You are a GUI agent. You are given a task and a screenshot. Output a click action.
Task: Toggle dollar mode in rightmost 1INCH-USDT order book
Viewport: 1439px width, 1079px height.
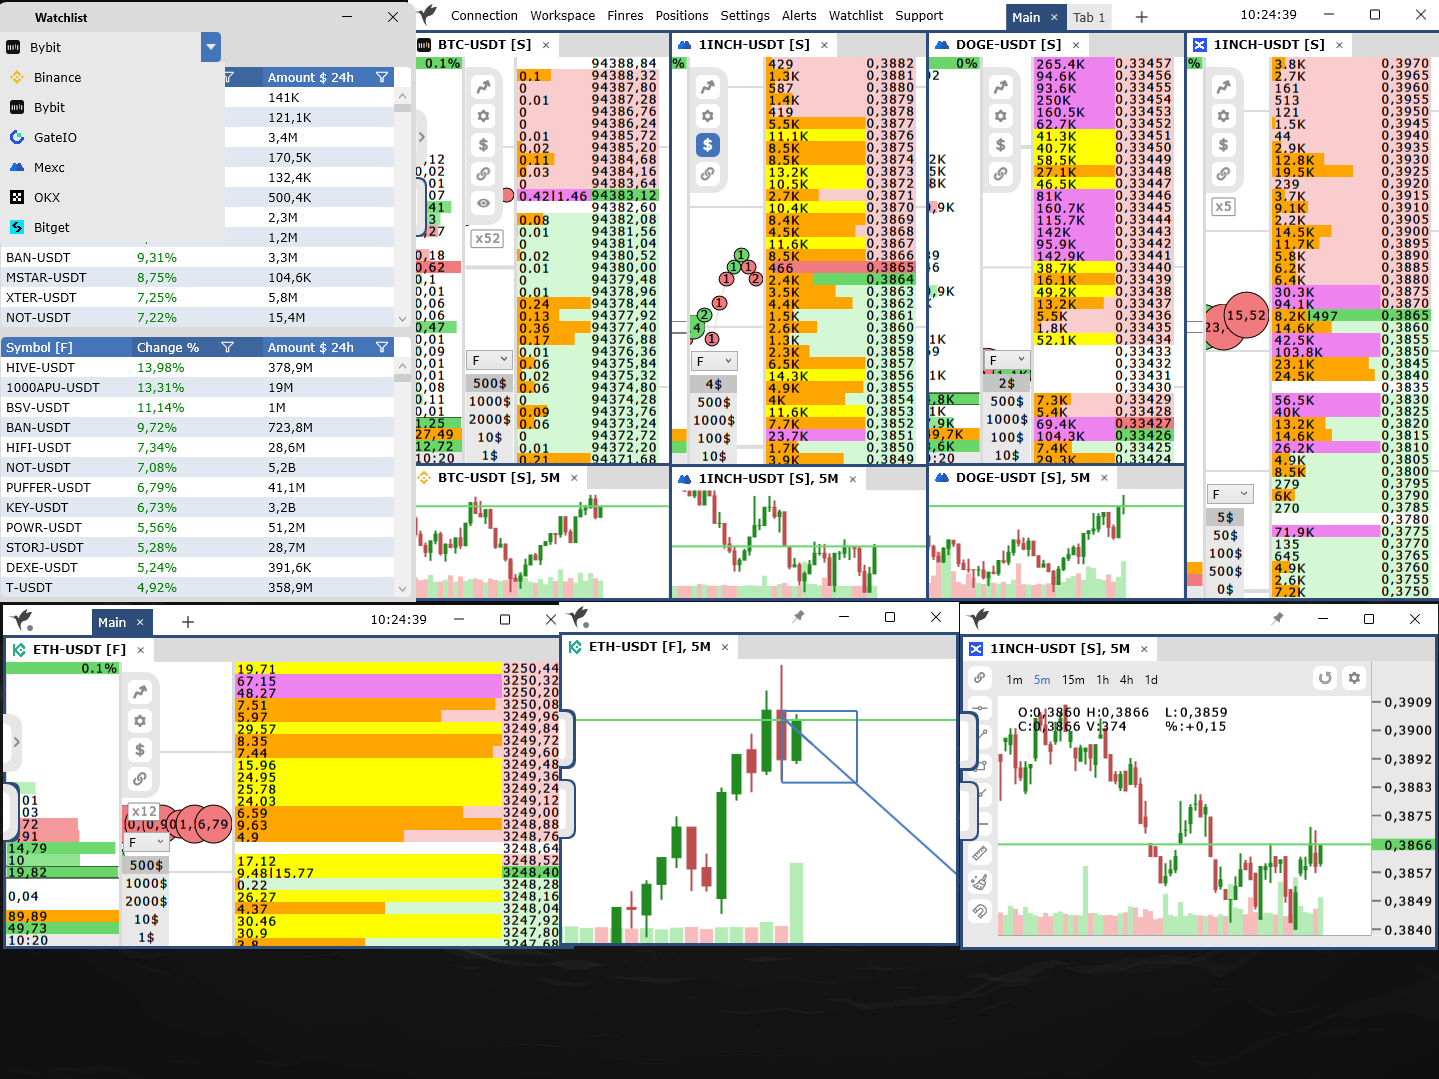tap(1224, 145)
